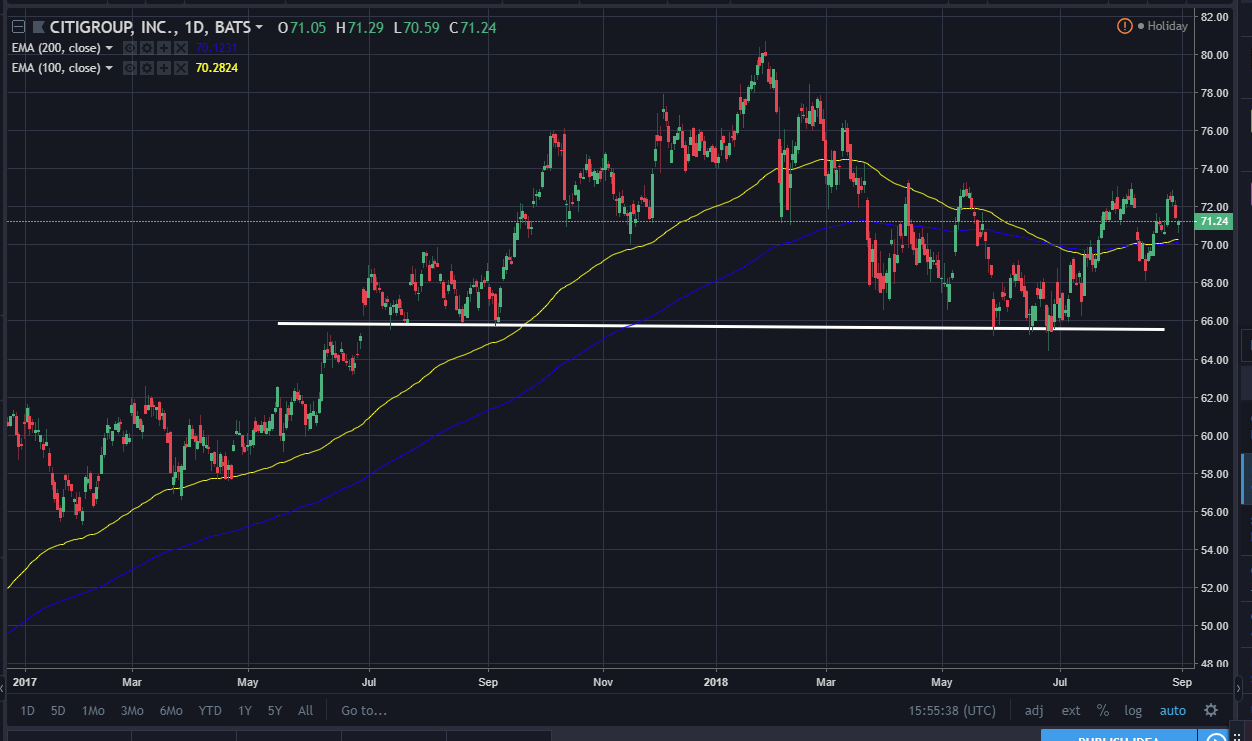Click the plus icon on EMA 100 row
The image size is (1252, 741).
tap(163, 68)
